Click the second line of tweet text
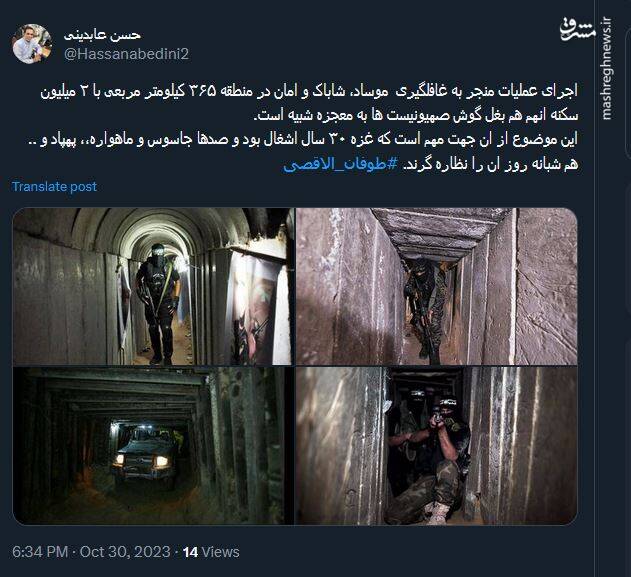 416,115
